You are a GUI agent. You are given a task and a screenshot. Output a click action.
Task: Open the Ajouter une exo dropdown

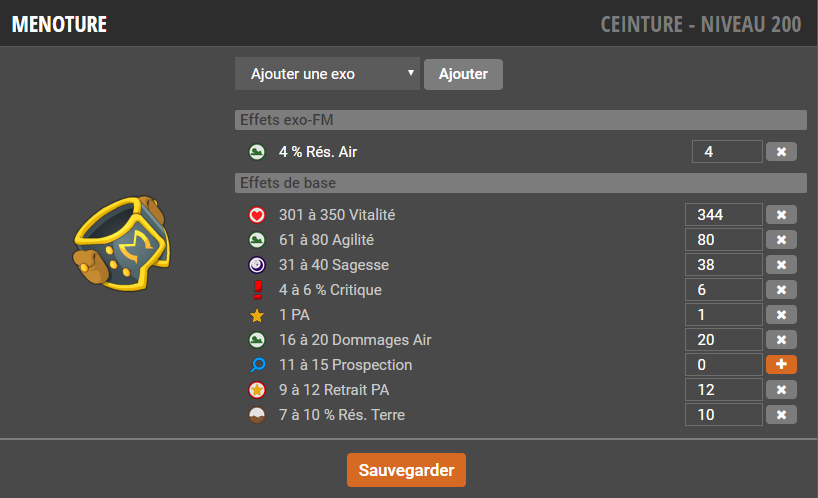pyautogui.click(x=327, y=74)
